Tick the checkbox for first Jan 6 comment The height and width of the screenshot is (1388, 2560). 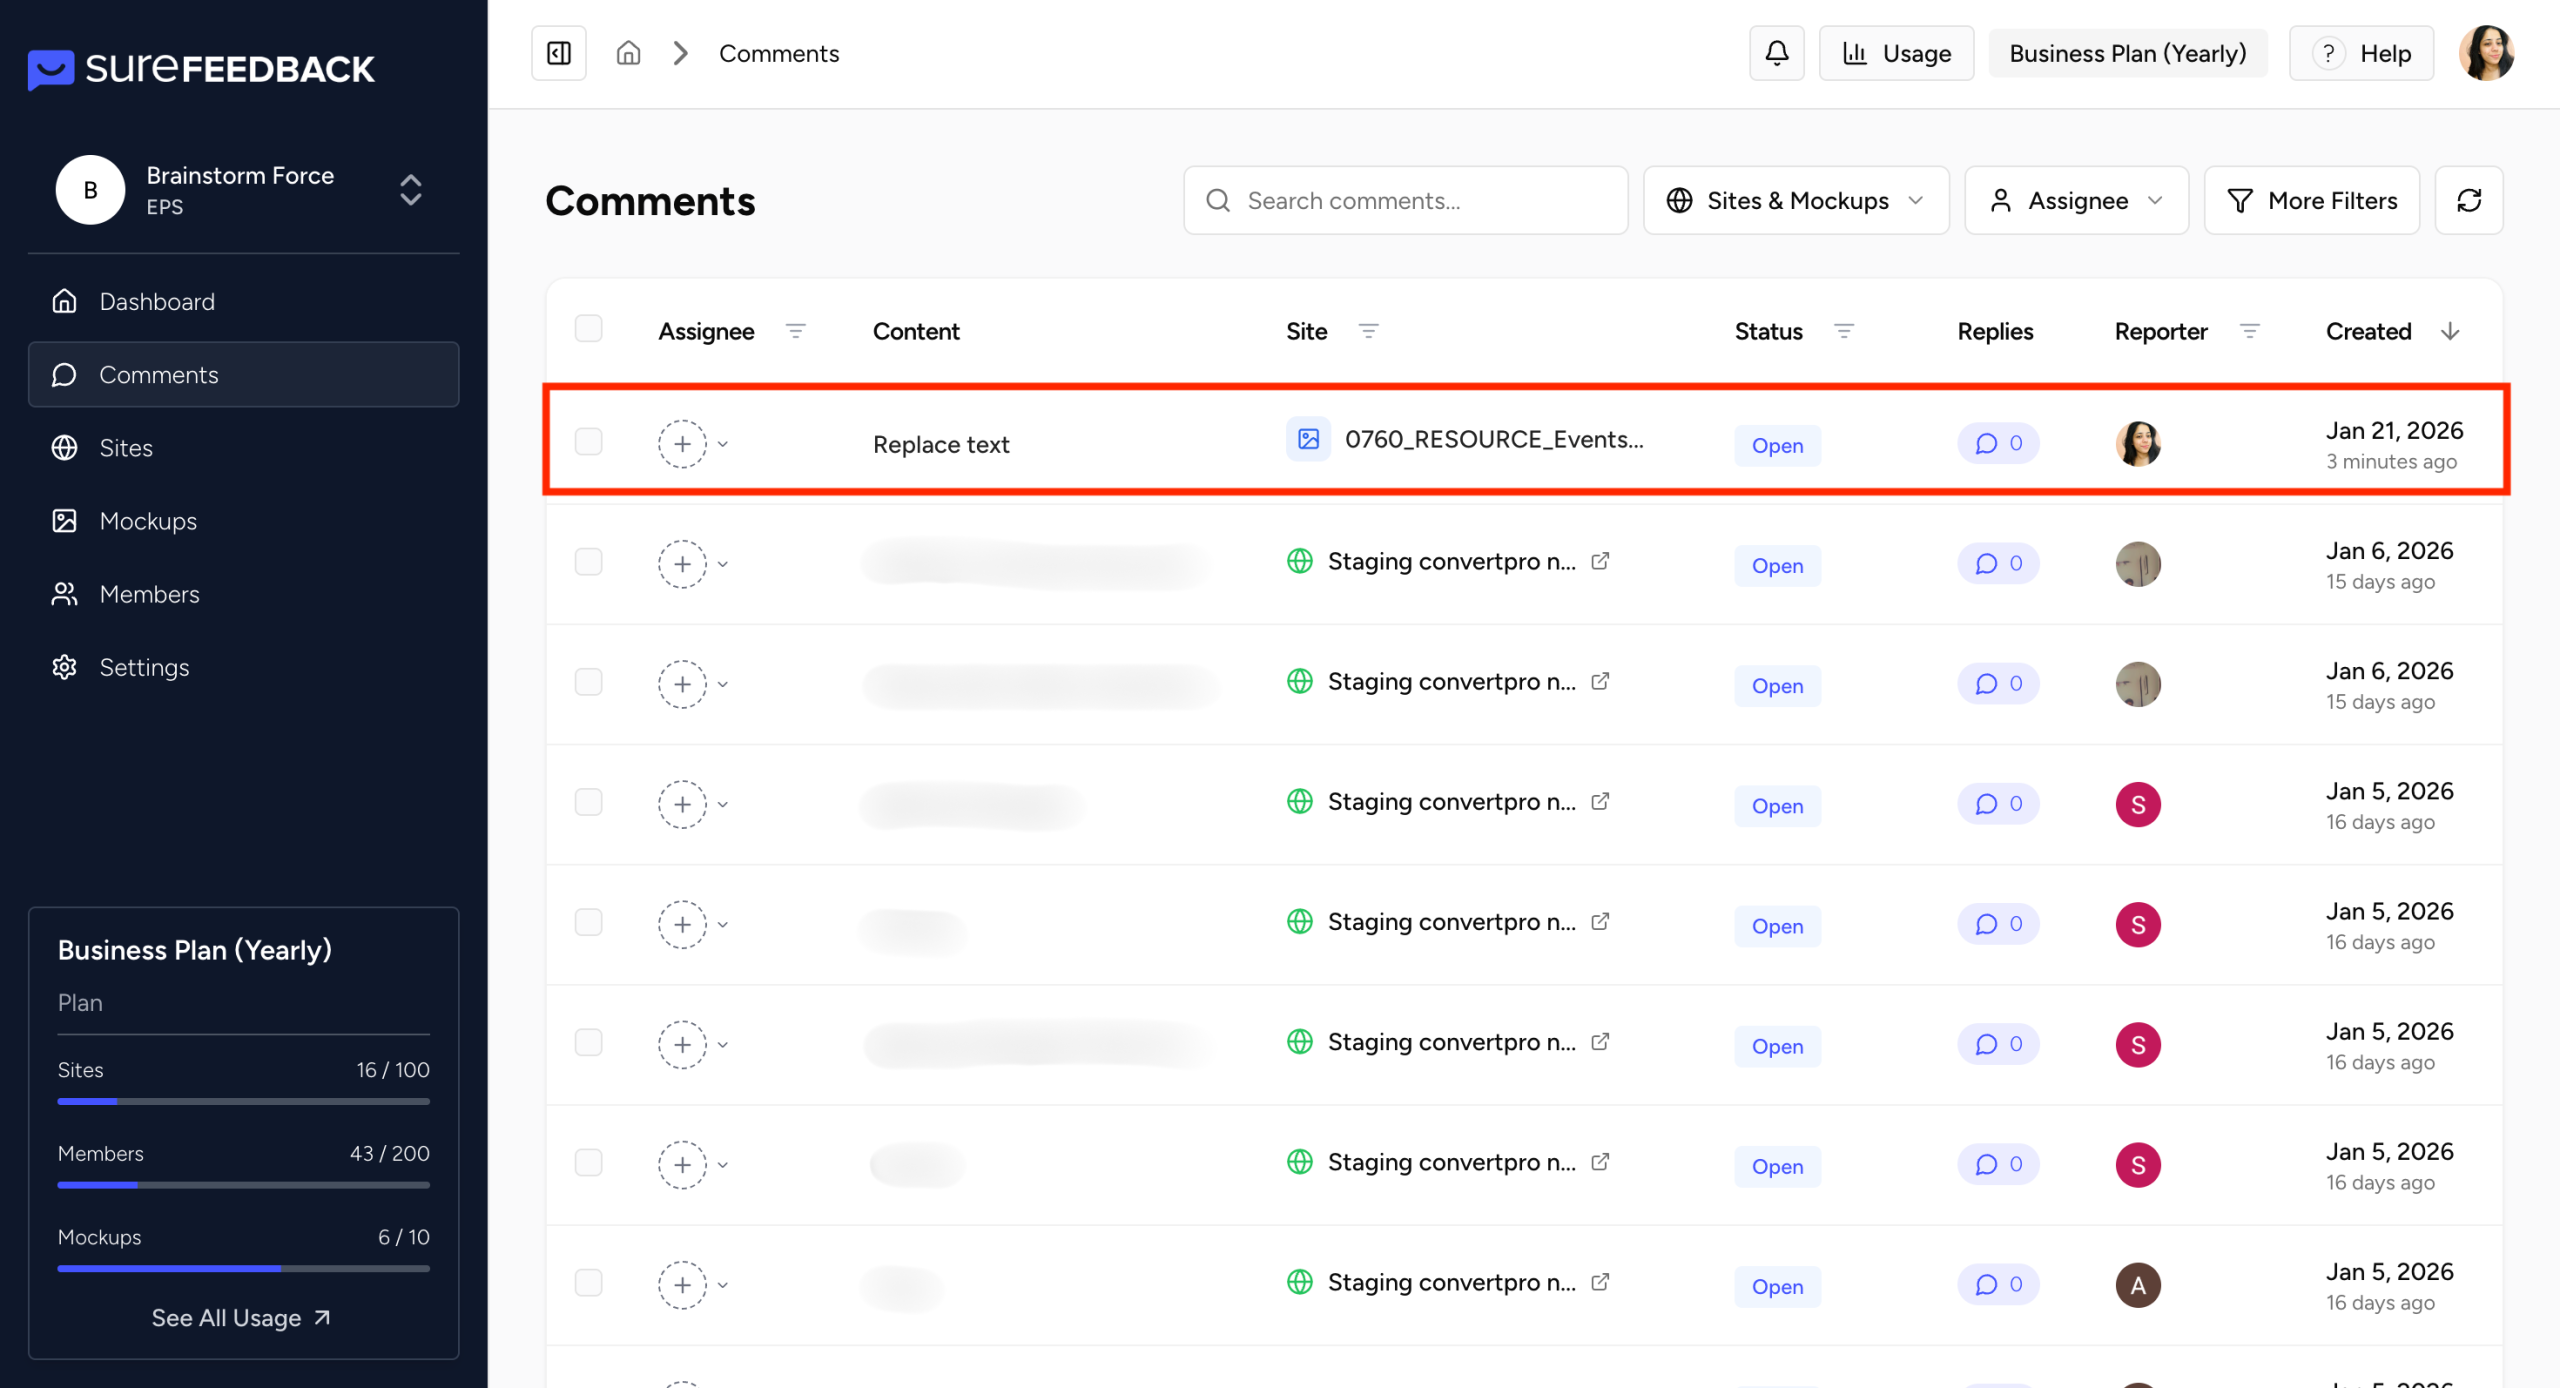tap(589, 562)
